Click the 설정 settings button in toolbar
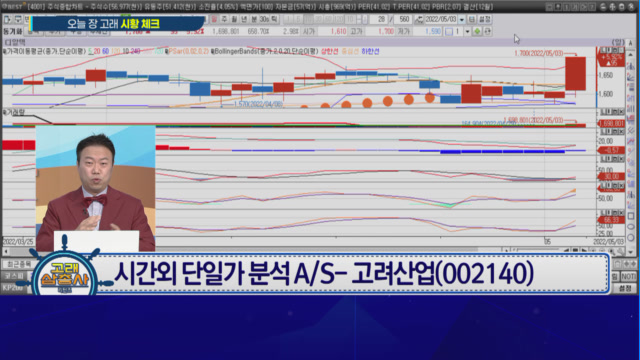This screenshot has height=360, width=640. point(484,19)
